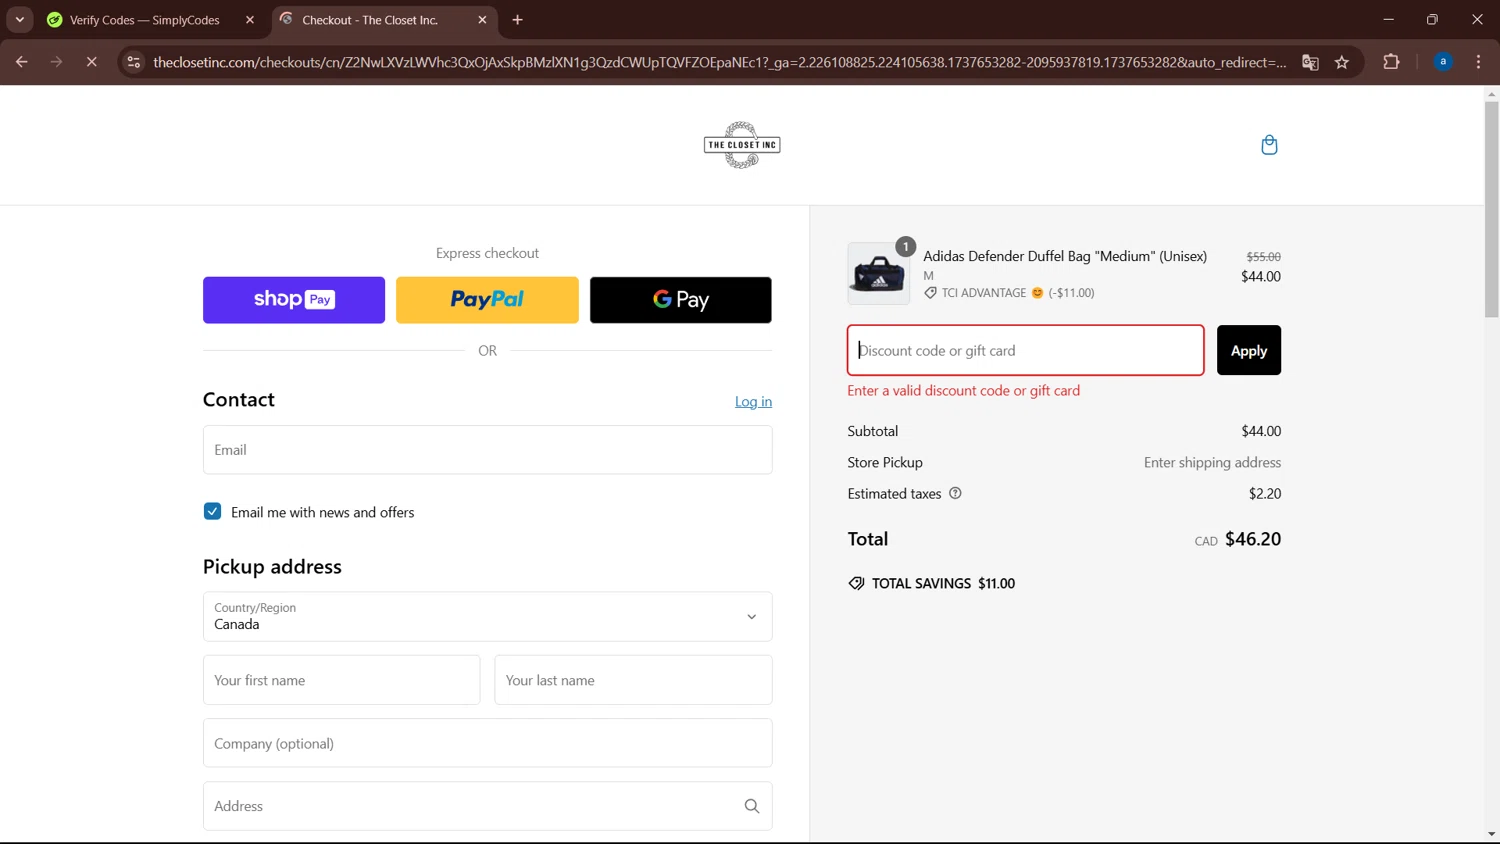Stop loading the page
Screen dimensions: 1500x844
[91, 62]
